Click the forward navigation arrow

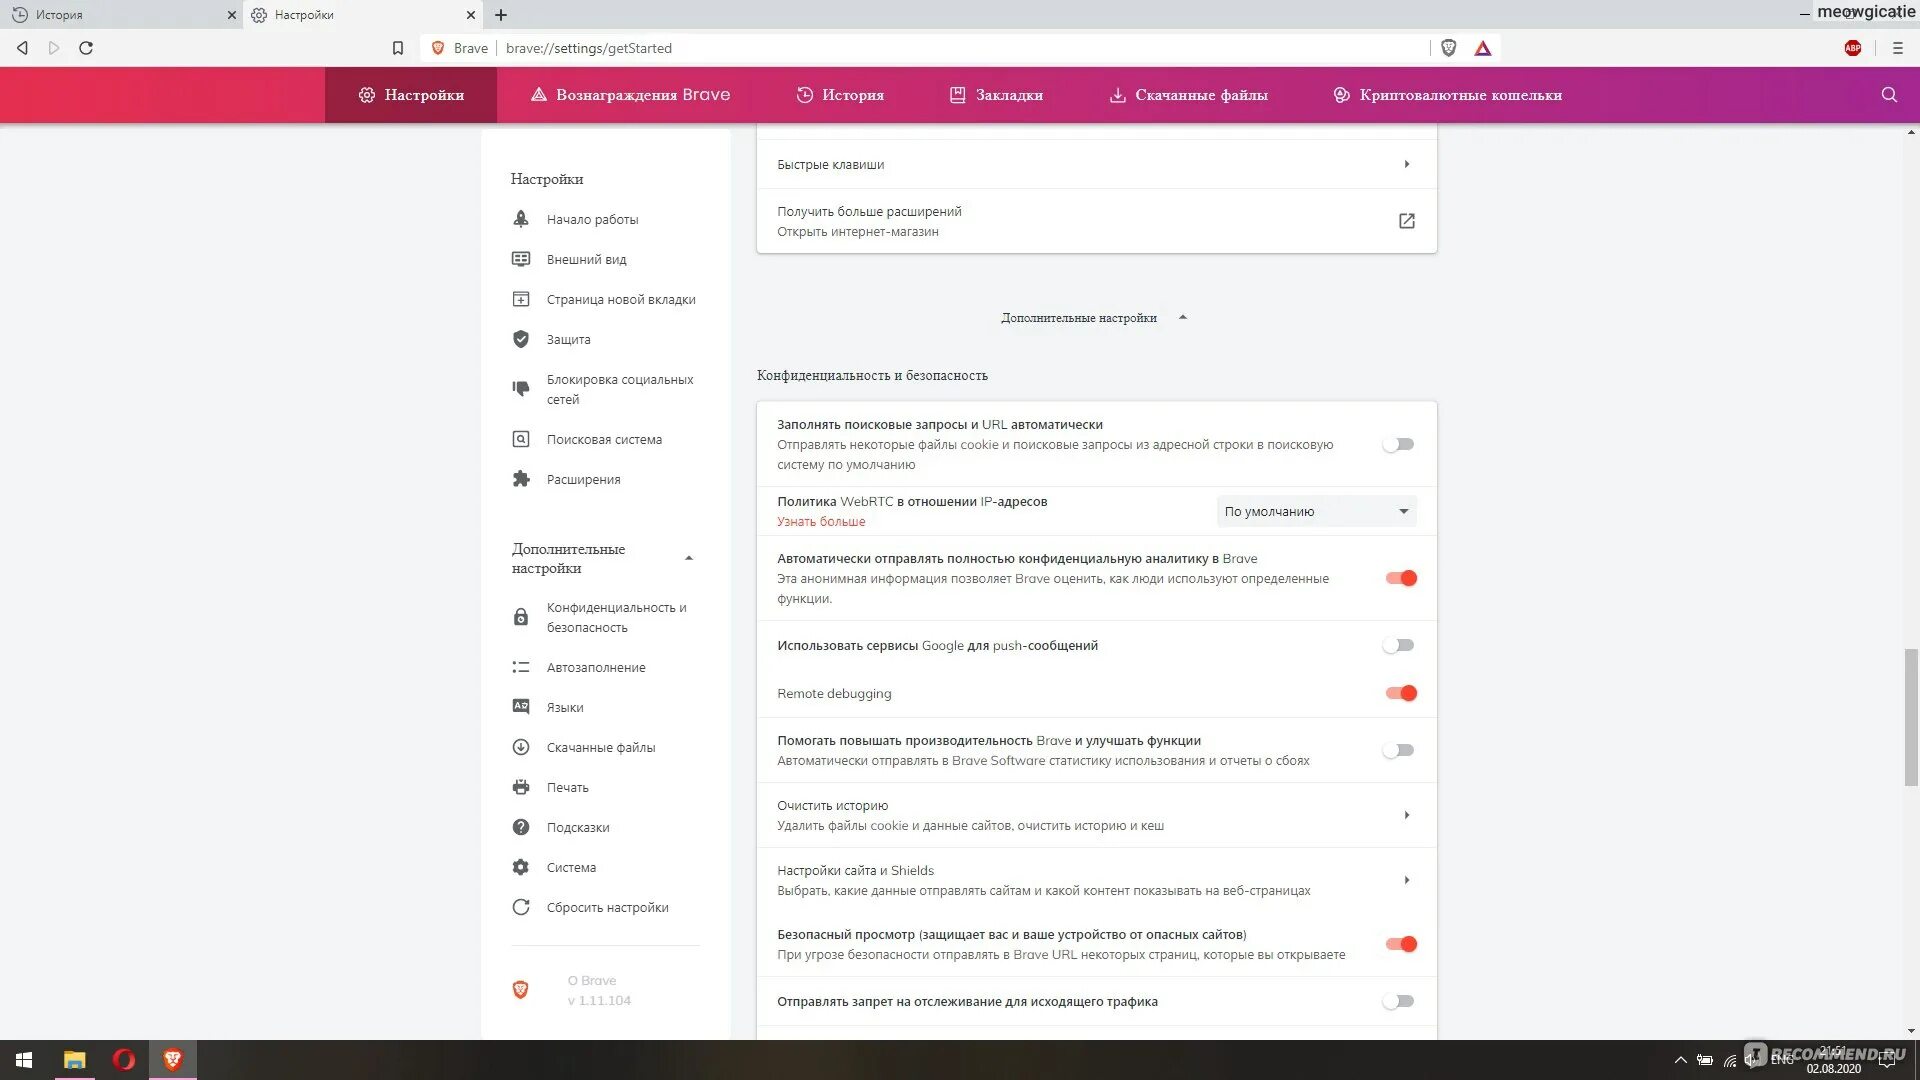coord(54,48)
